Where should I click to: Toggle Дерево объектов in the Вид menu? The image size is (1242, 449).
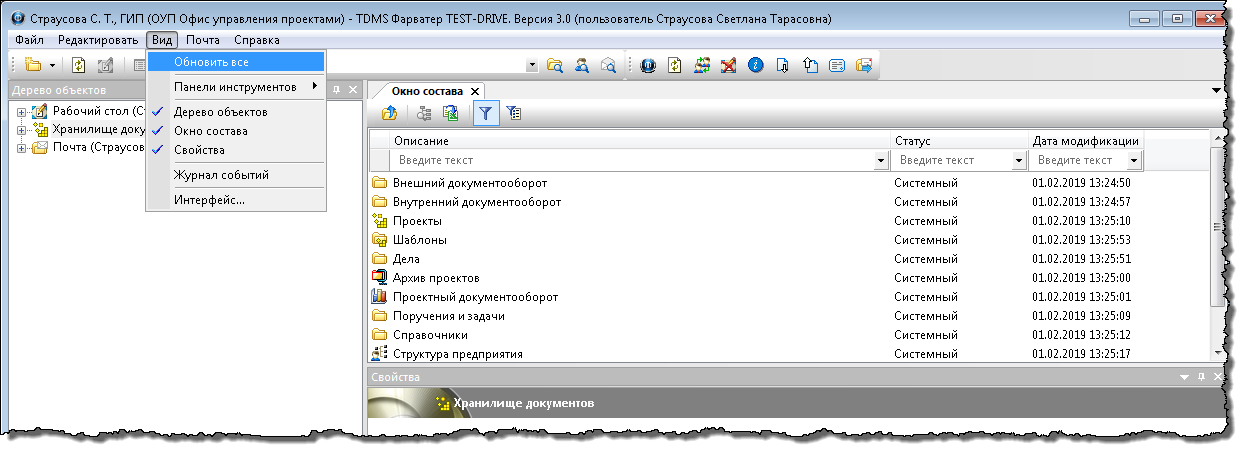220,112
